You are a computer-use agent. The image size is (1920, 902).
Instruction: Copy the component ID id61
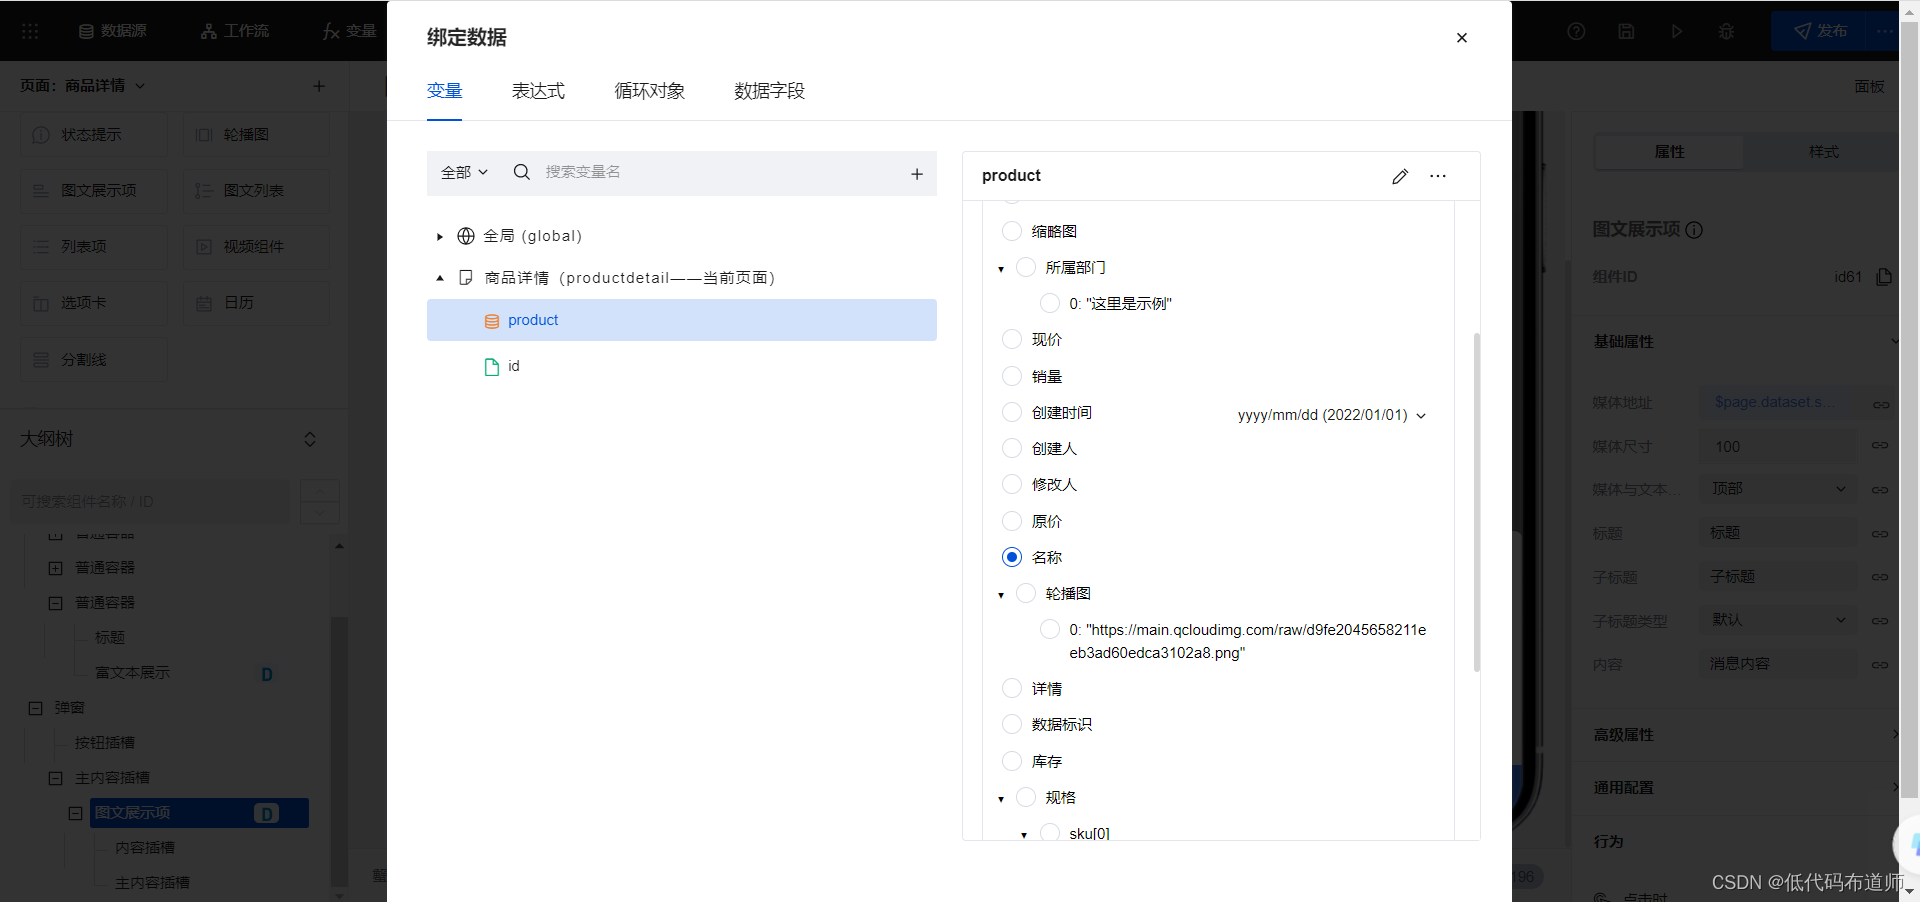(1884, 277)
